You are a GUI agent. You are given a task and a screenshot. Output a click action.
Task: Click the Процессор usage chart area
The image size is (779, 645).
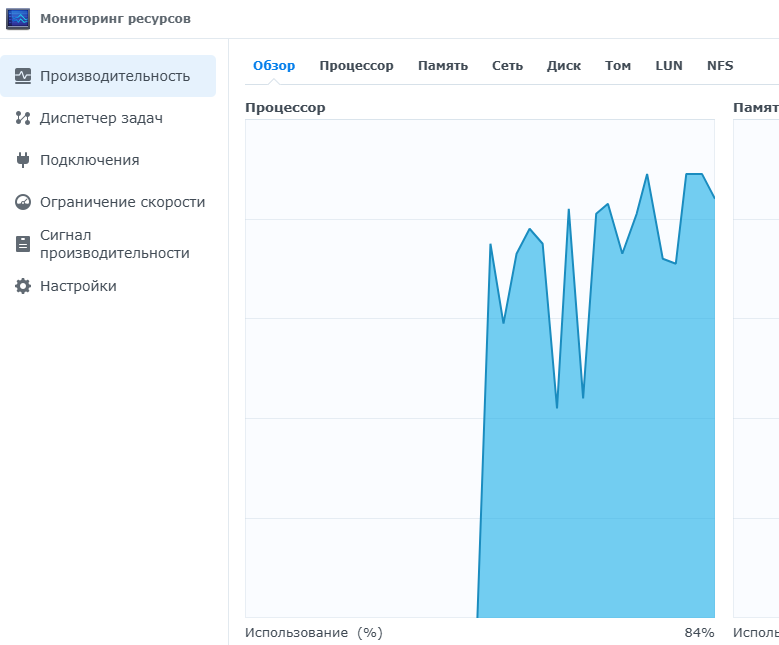(x=480, y=368)
